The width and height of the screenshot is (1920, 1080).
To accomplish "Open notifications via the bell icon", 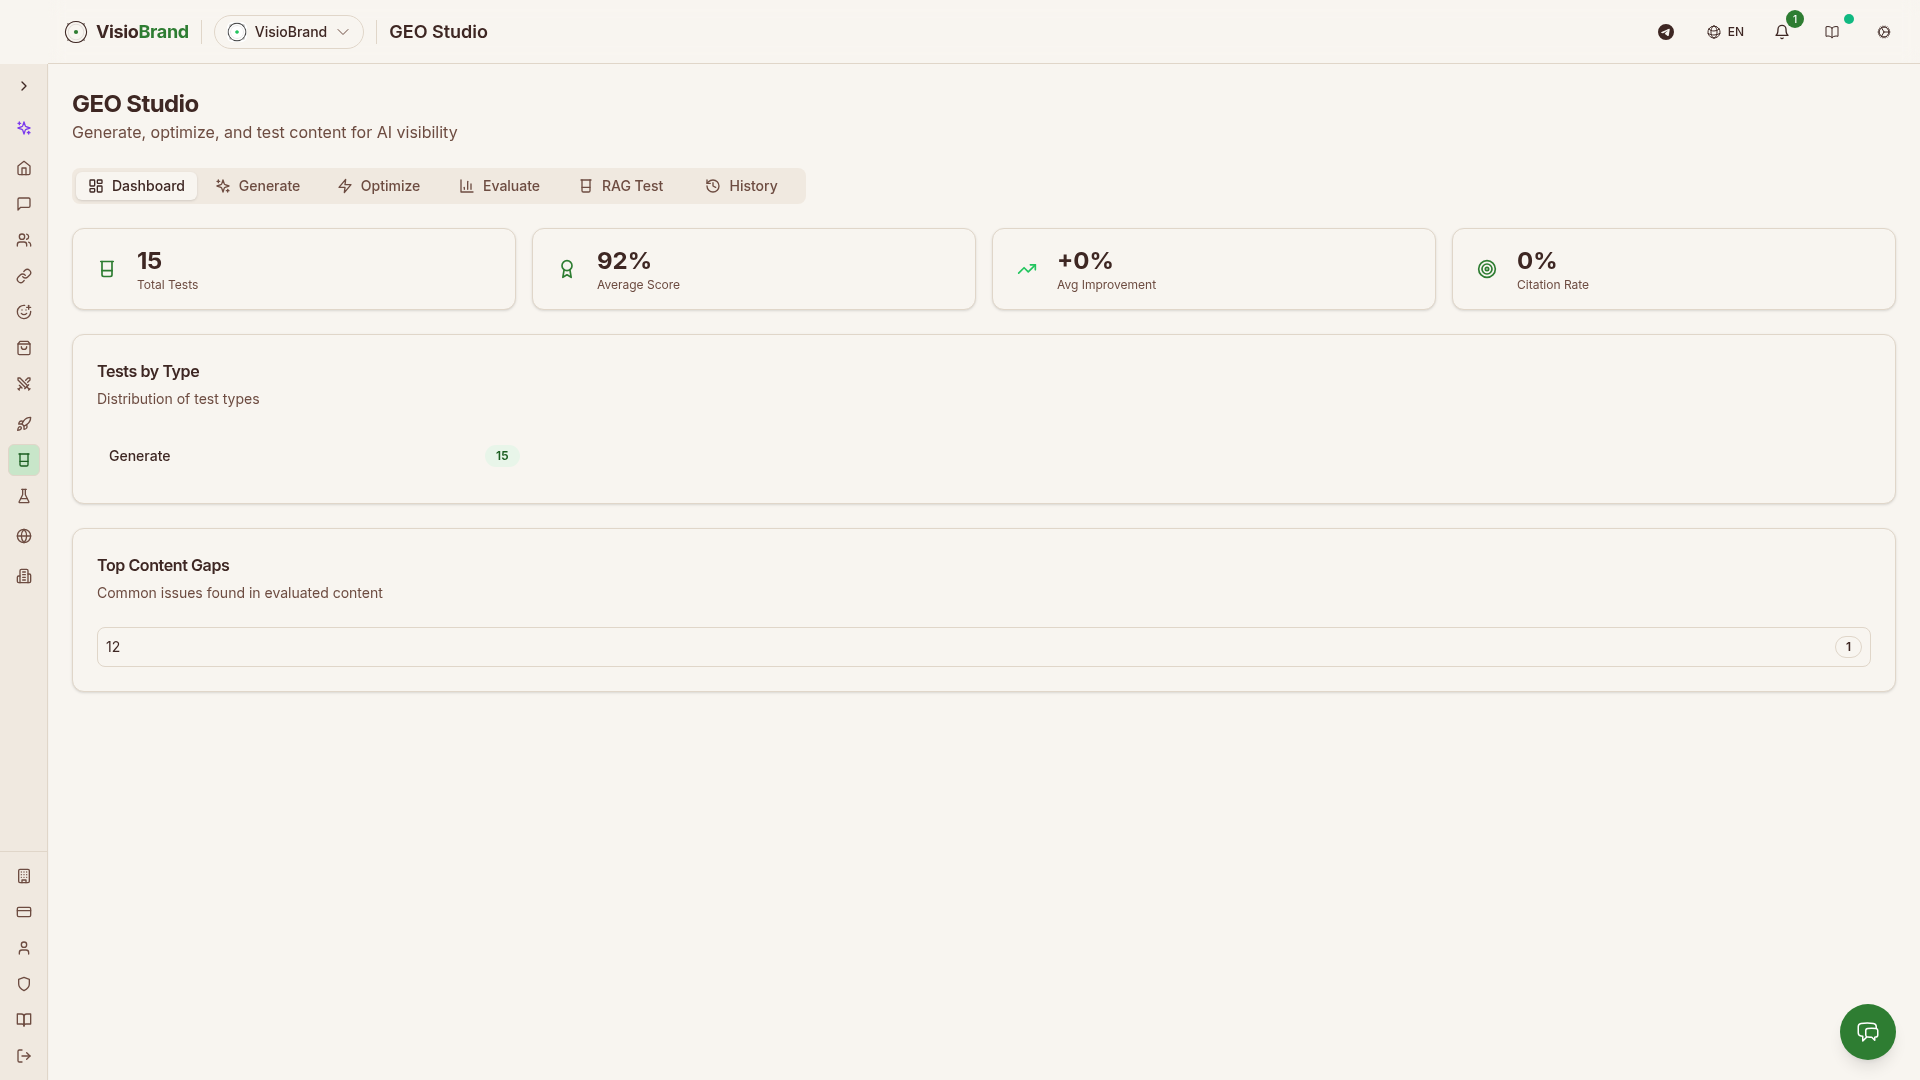I will pyautogui.click(x=1781, y=32).
